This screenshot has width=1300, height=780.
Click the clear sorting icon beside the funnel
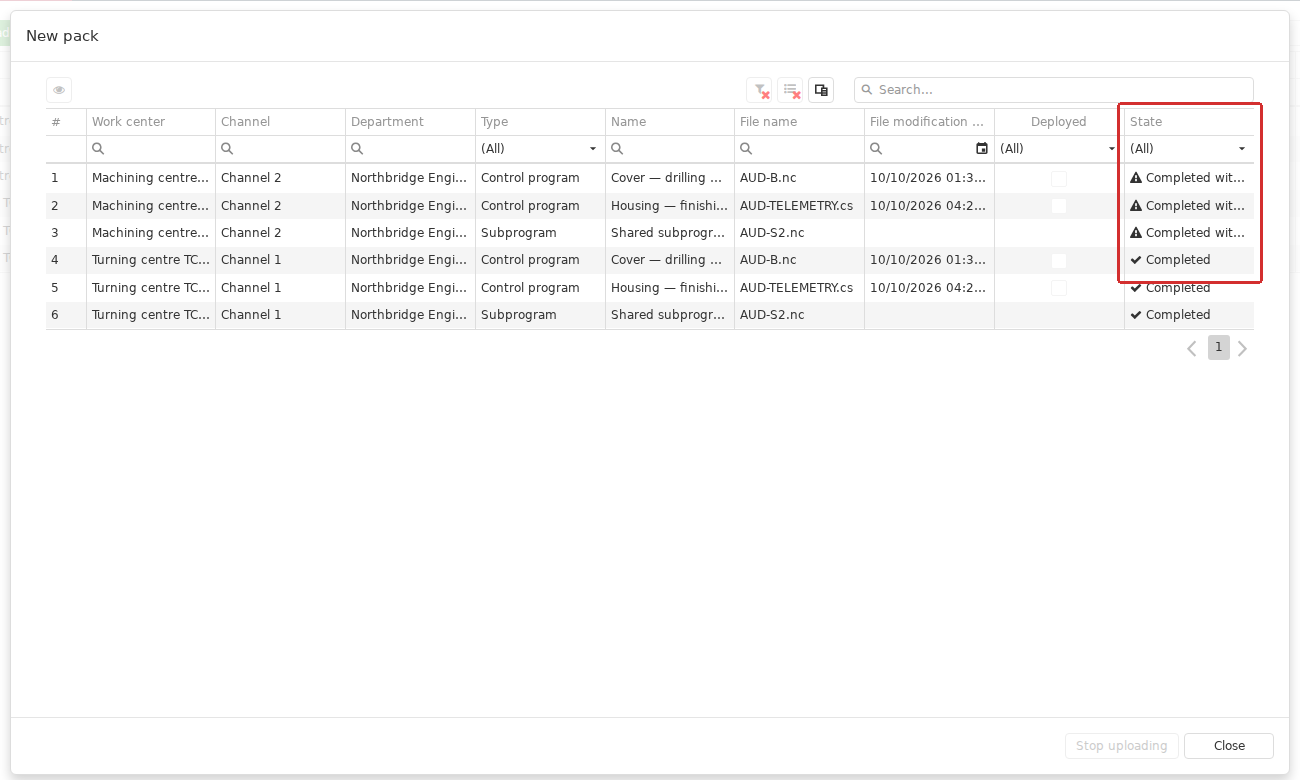click(x=791, y=90)
